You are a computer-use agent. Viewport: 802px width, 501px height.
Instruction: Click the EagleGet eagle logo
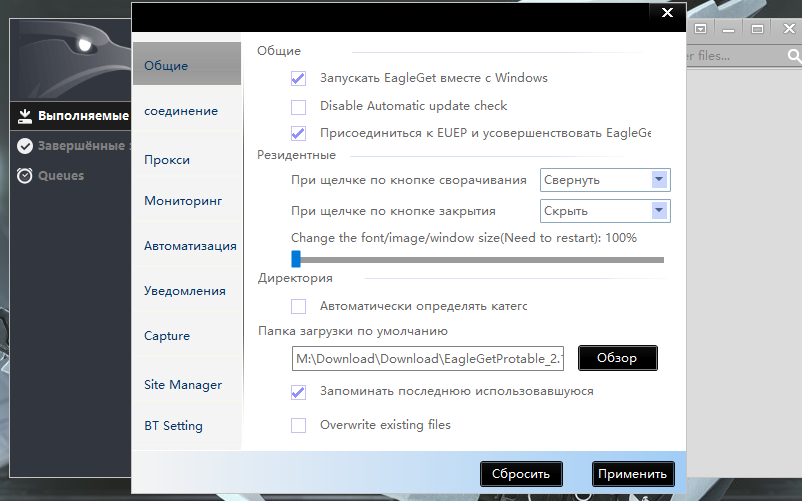coord(77,59)
